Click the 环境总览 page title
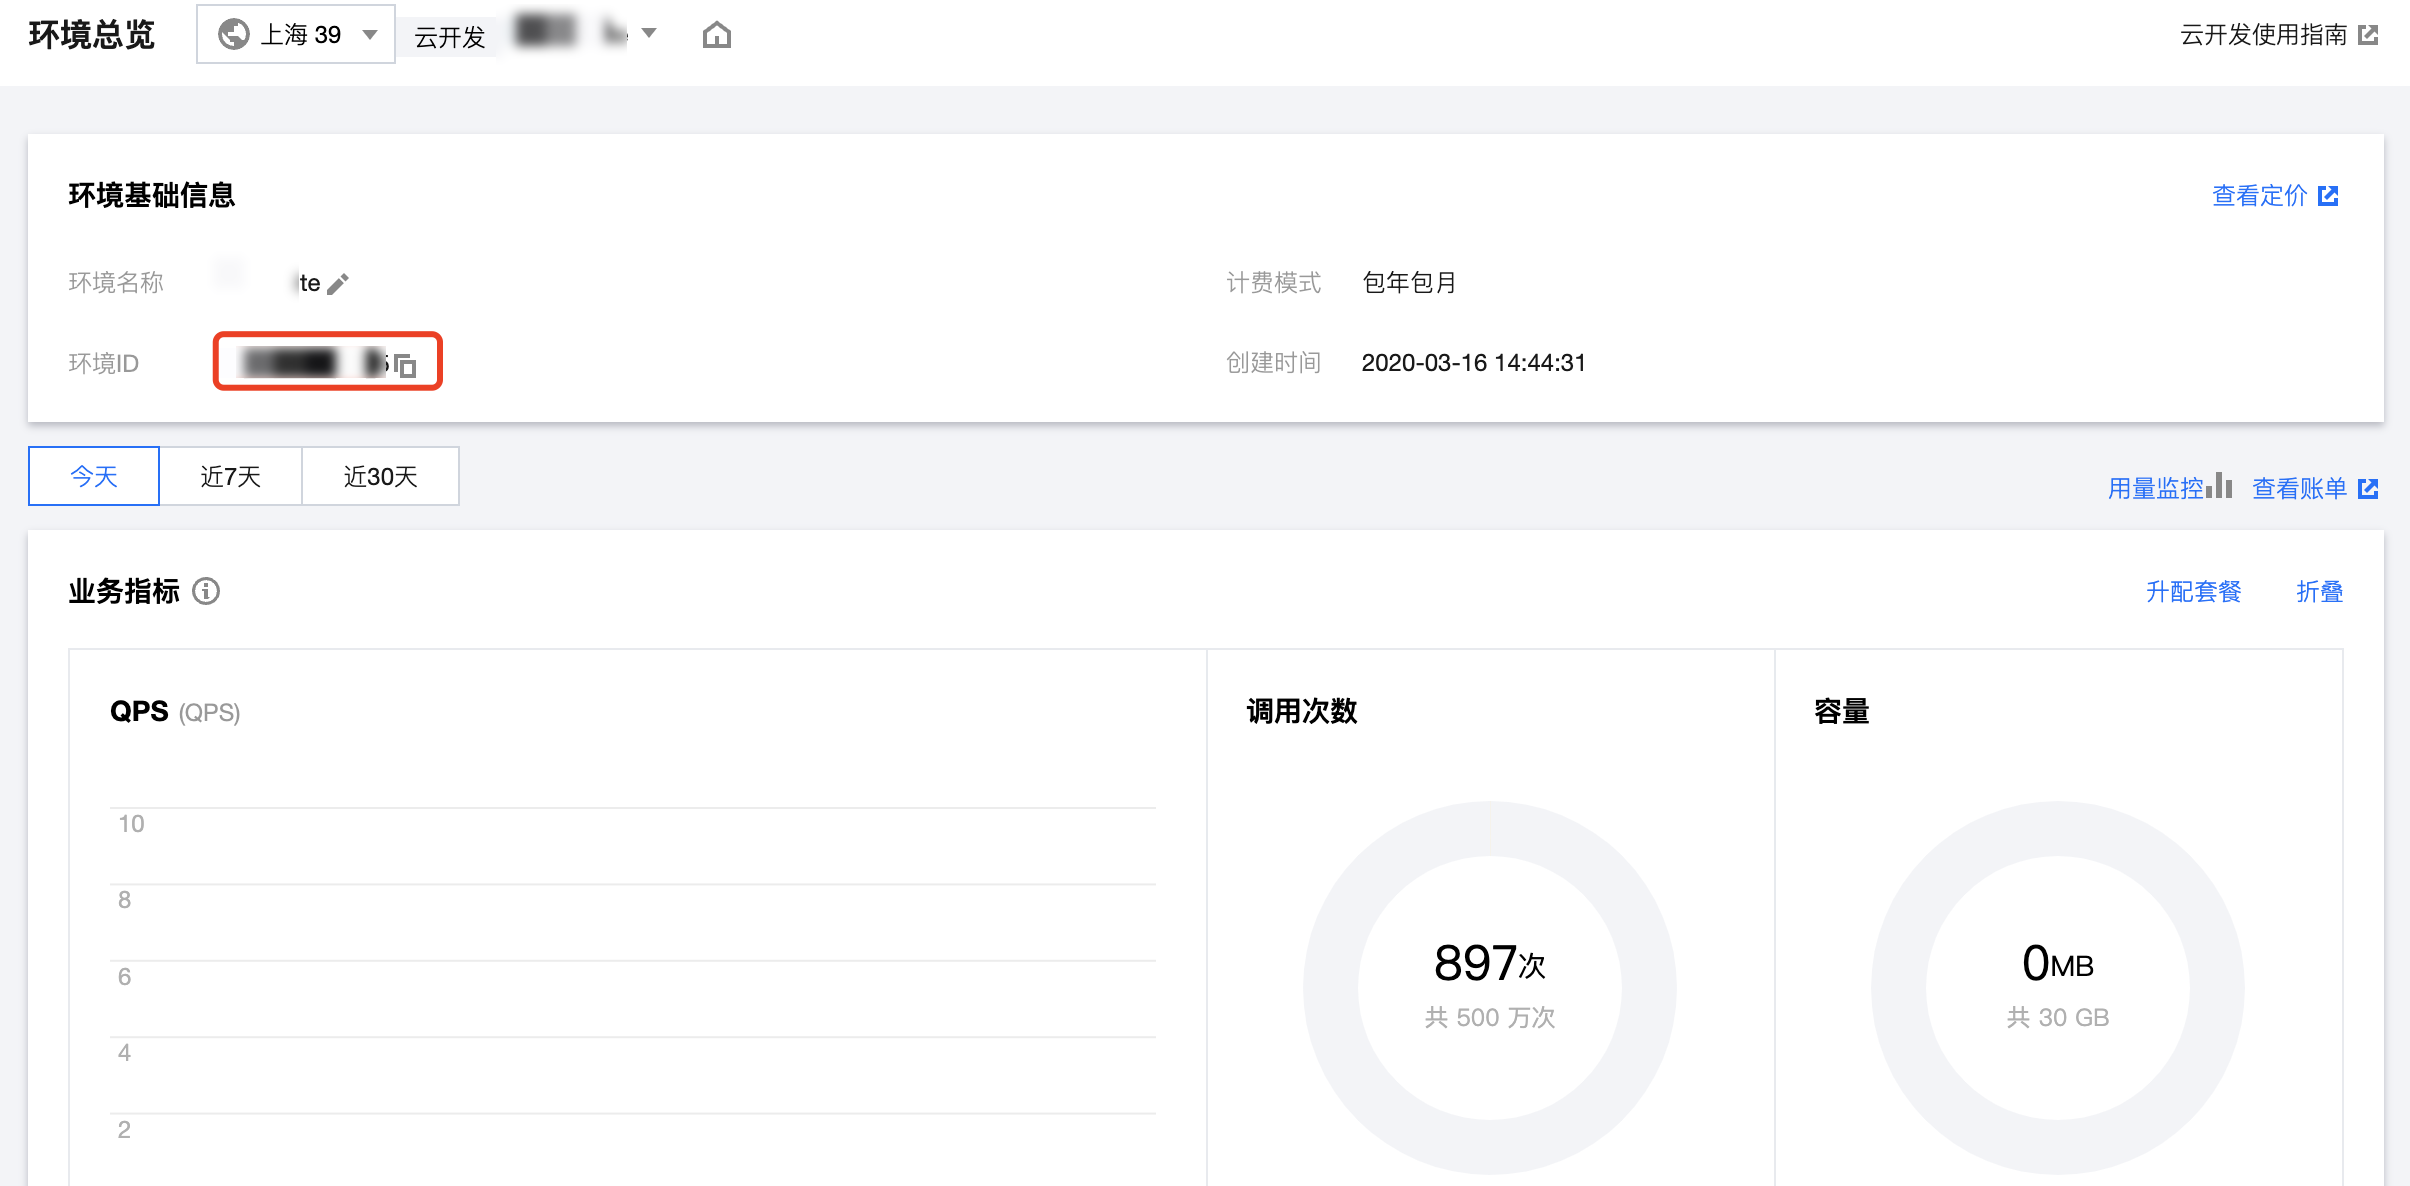Viewport: 2410px width, 1186px height. coord(92,35)
